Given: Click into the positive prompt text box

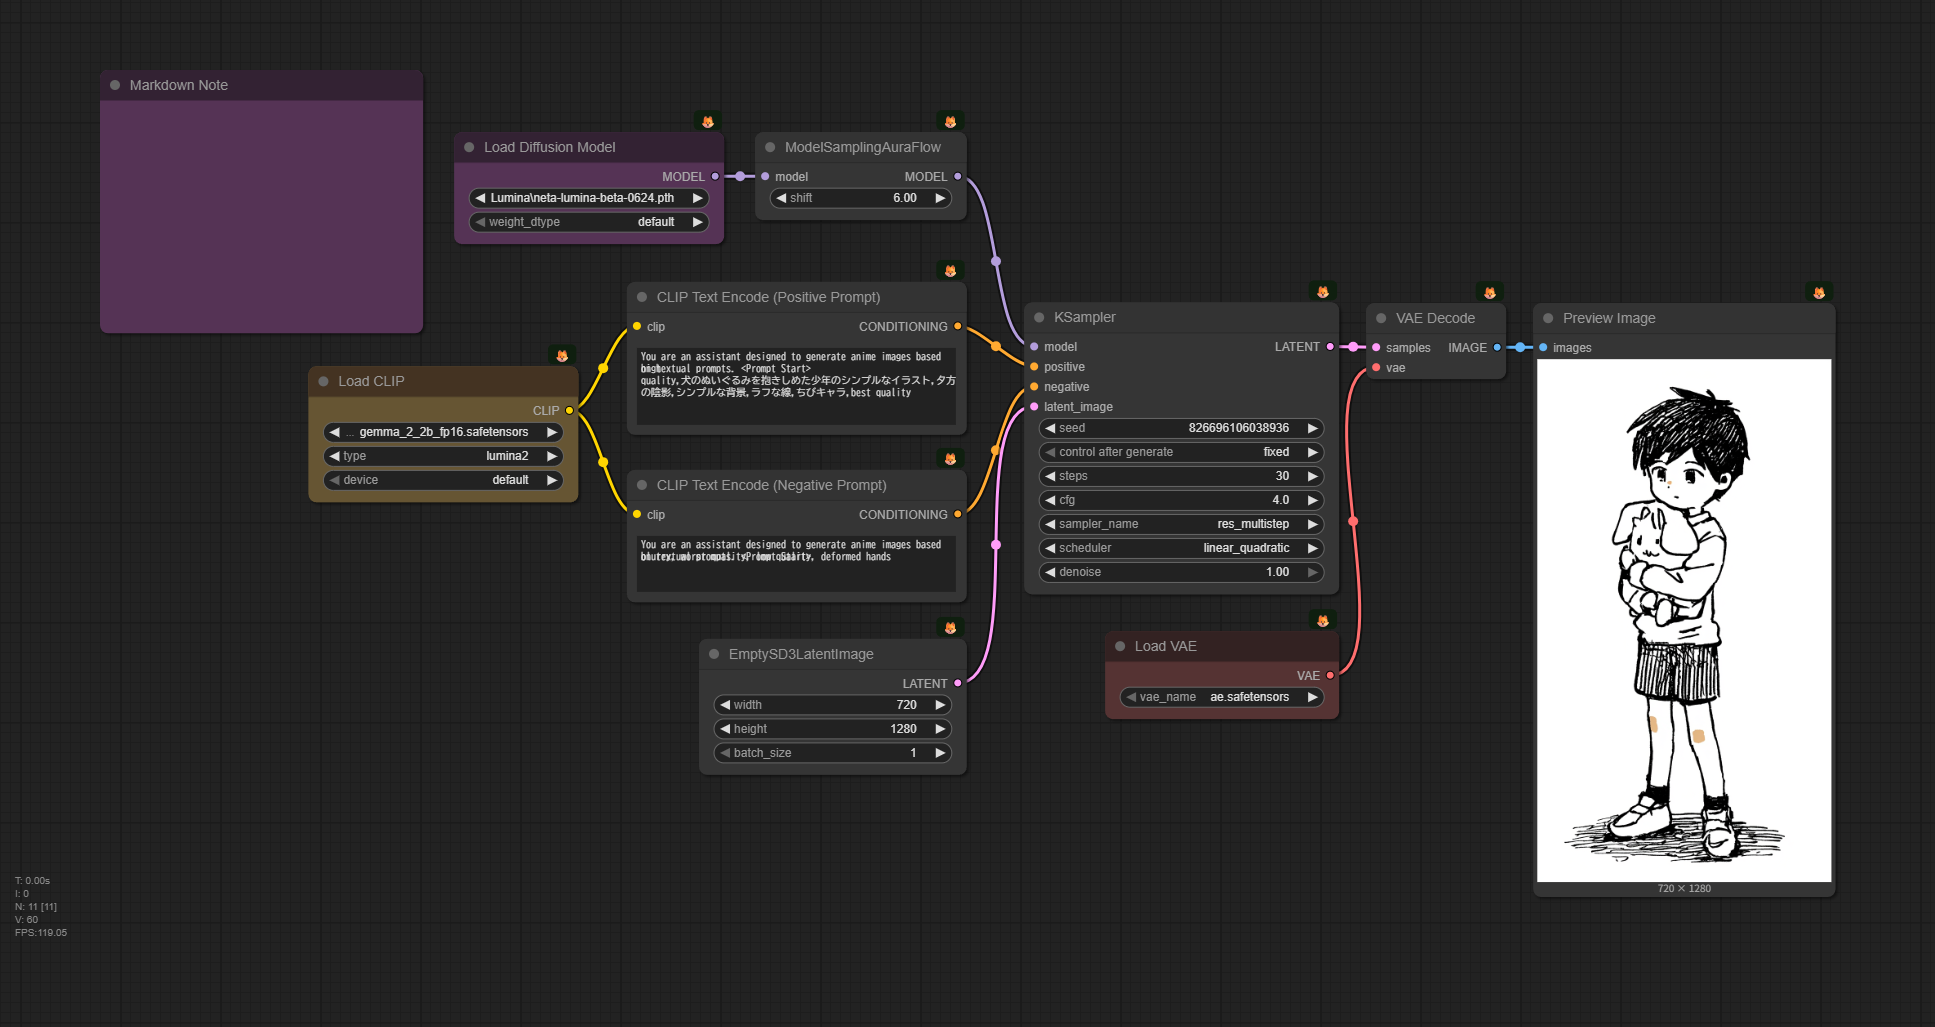Looking at the screenshot, I should (x=796, y=386).
